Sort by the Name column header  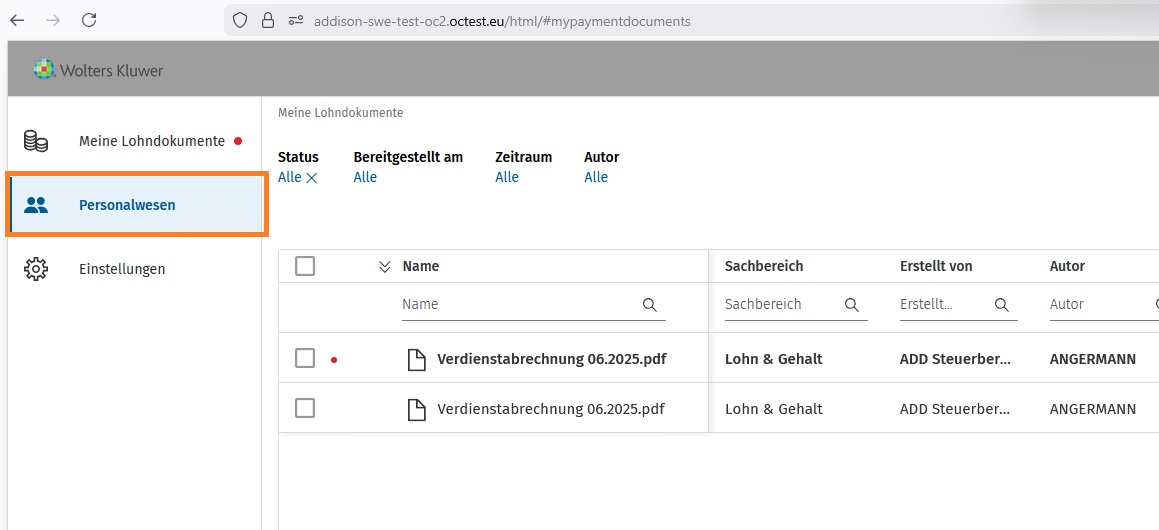[x=421, y=266]
